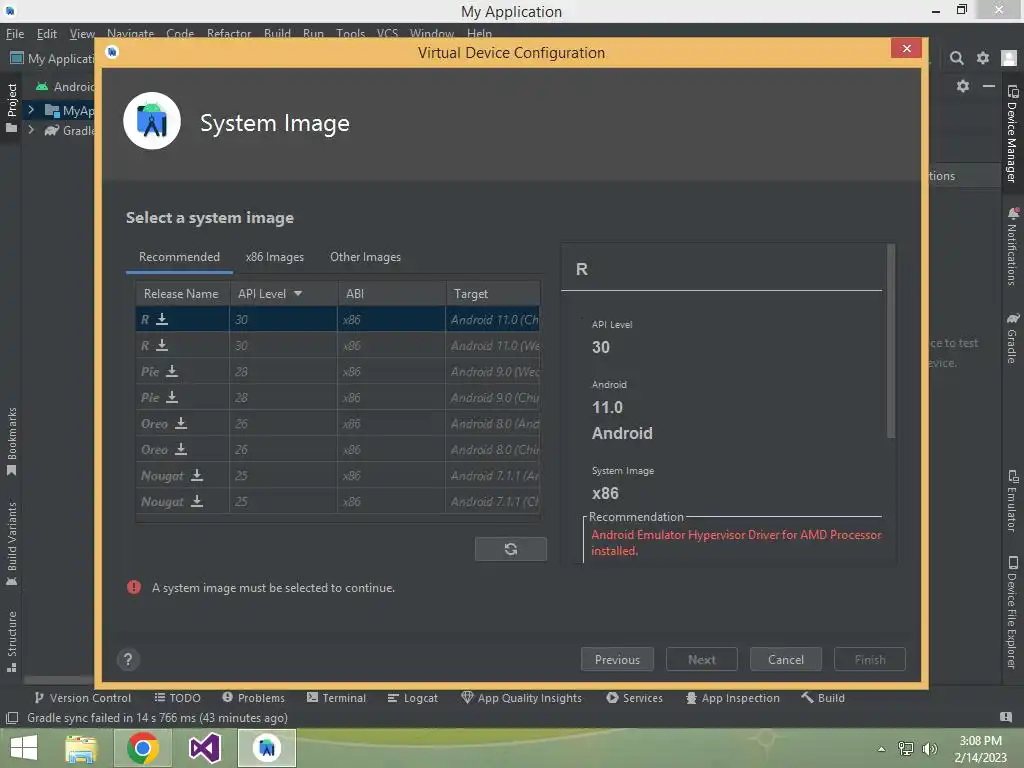Image resolution: width=1024 pixels, height=768 pixels.
Task: Download the second R system image (Android 11.0 We…)
Action: 162,345
